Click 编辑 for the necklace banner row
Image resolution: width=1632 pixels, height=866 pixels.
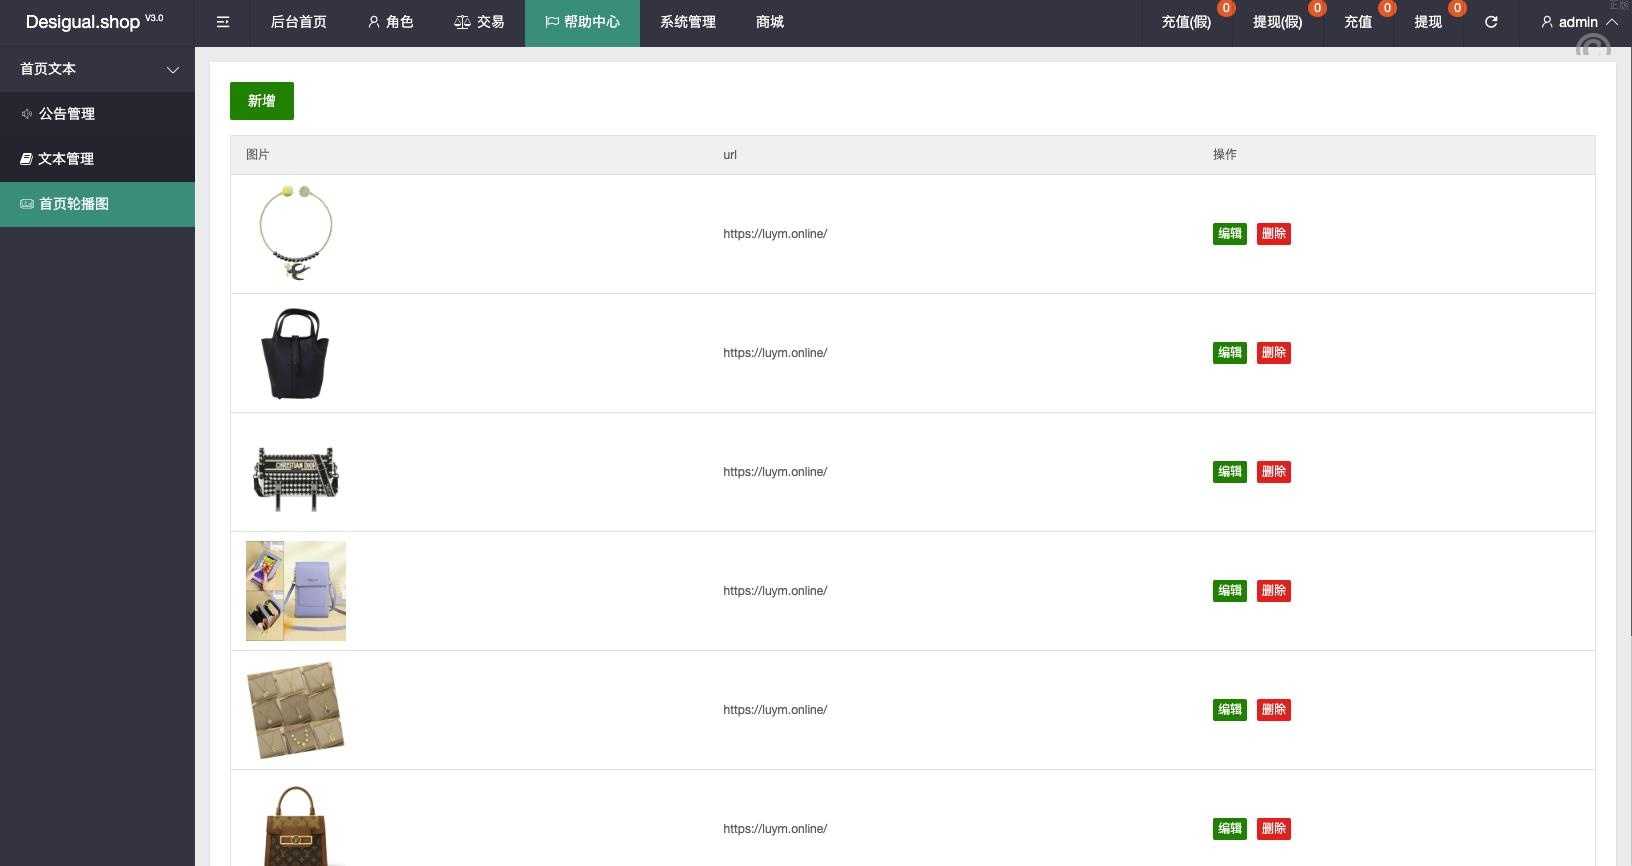(x=1229, y=234)
